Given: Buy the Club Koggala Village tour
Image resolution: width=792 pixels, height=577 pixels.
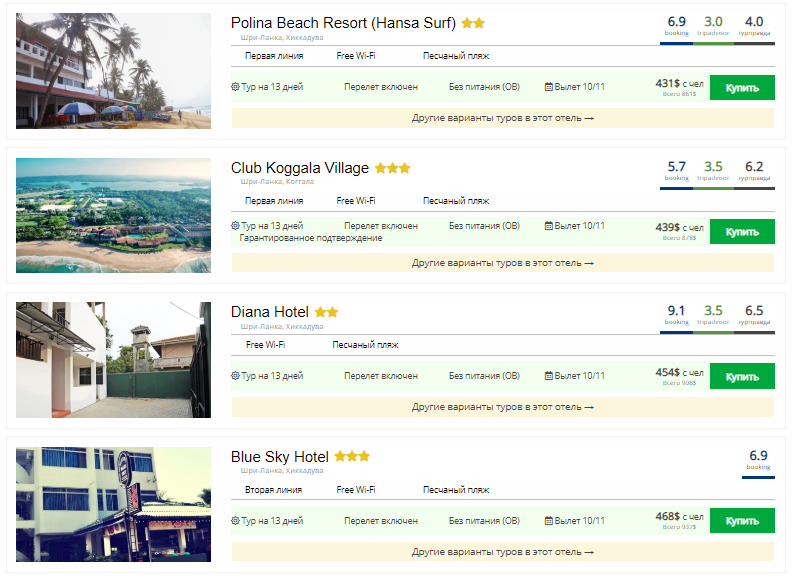Looking at the screenshot, I should click(742, 232).
